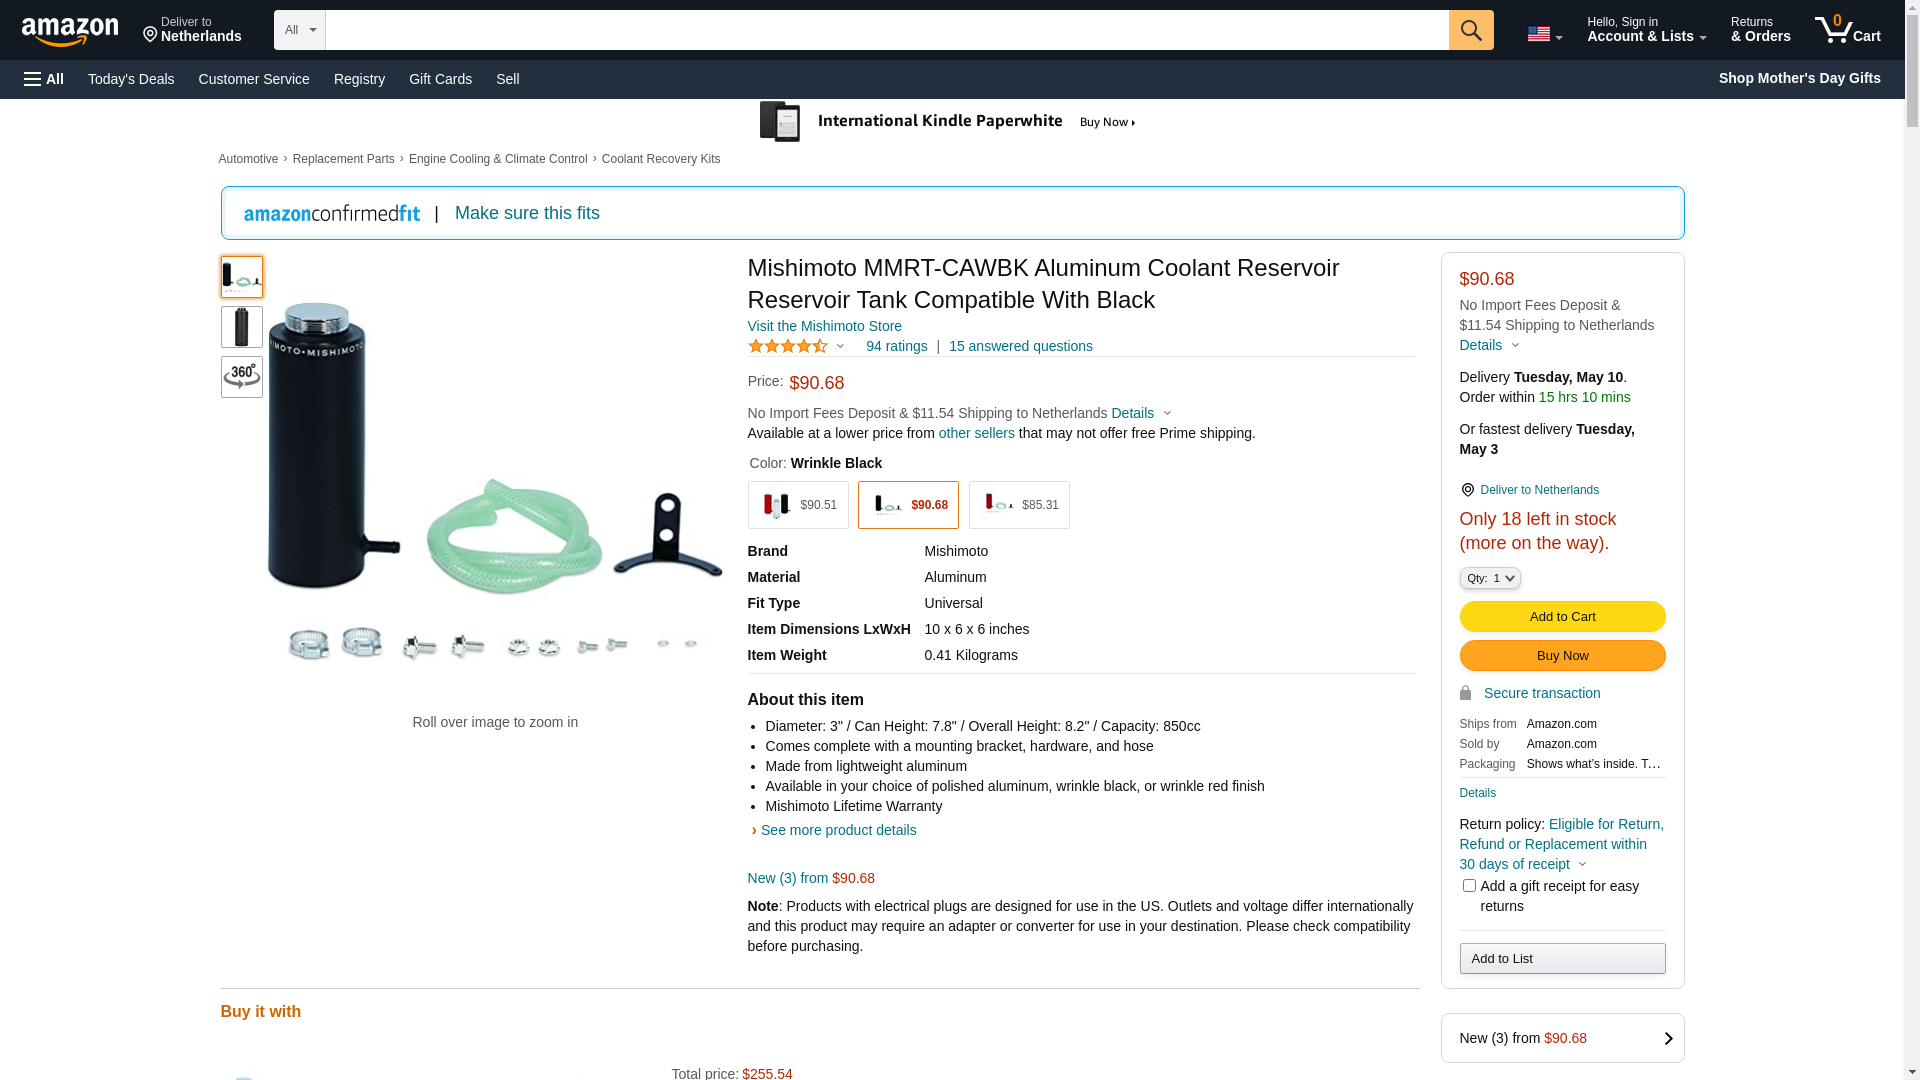Select the $85.31 color swatch
The height and width of the screenshot is (1080, 1920).
tap(1018, 505)
